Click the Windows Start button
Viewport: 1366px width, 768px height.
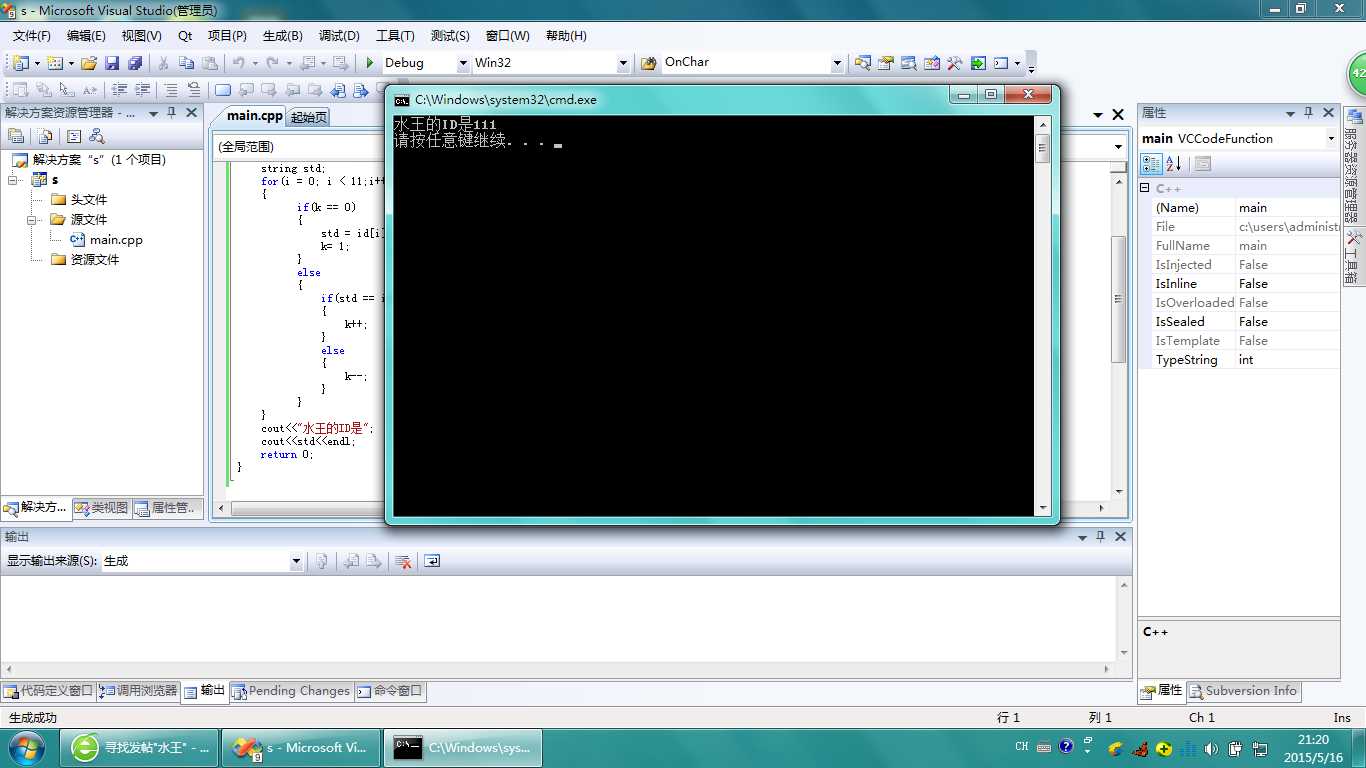point(25,747)
